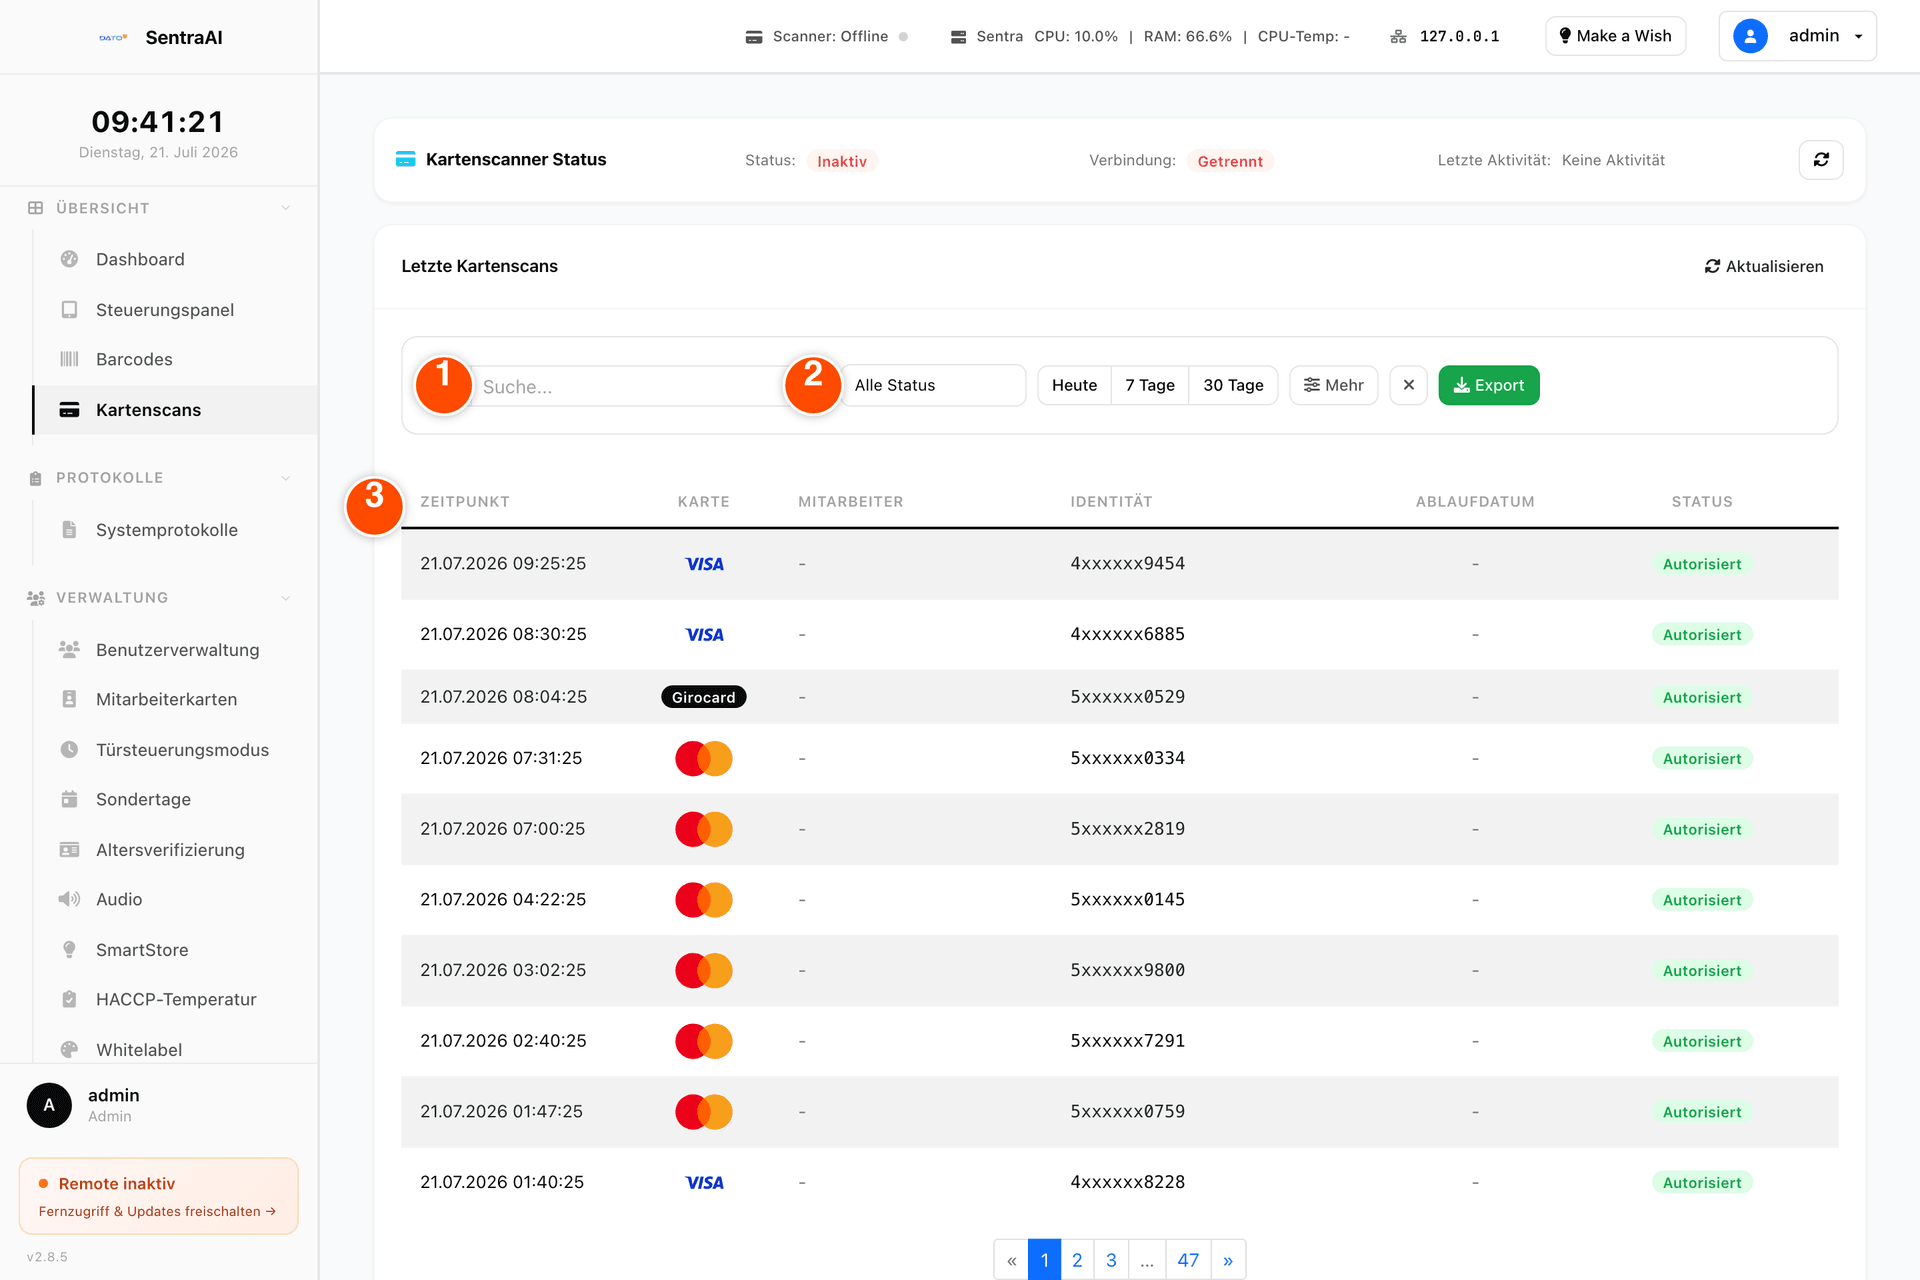Filter scans by 7 Tage
Viewport: 1920px width, 1280px height.
point(1150,385)
